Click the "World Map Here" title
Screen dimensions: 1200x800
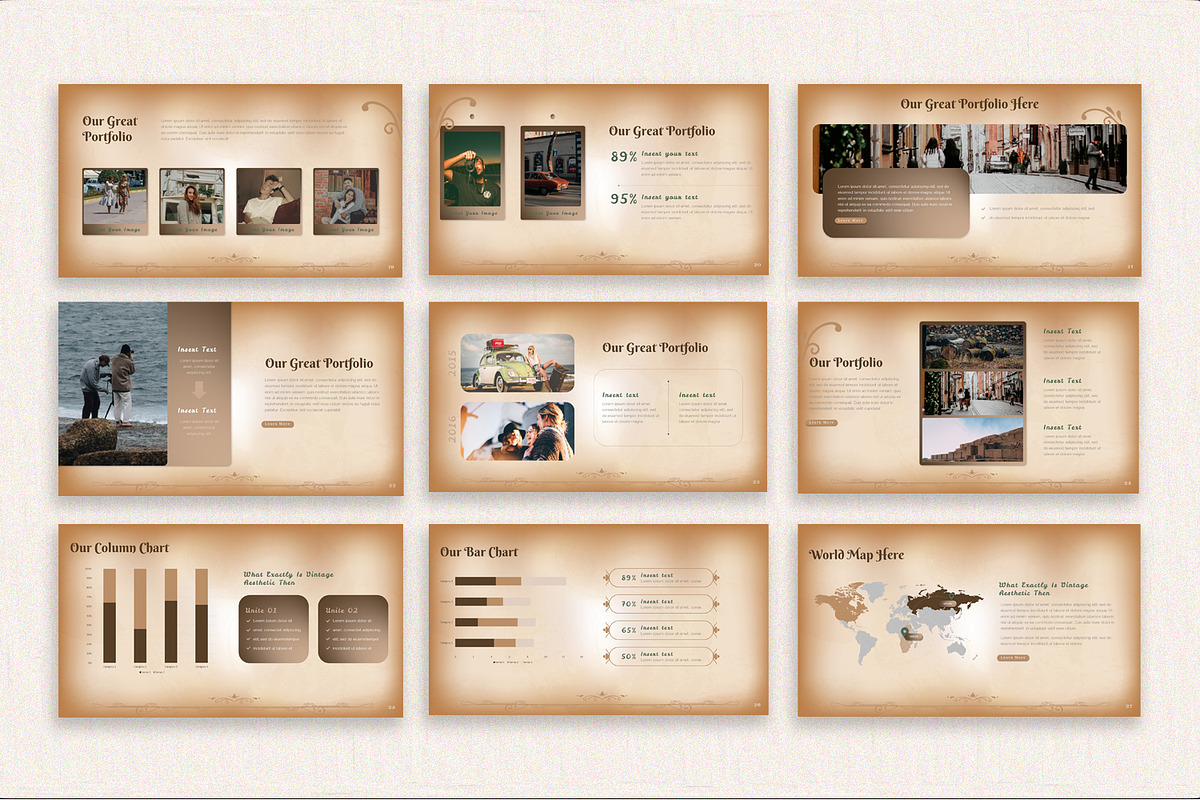857,555
